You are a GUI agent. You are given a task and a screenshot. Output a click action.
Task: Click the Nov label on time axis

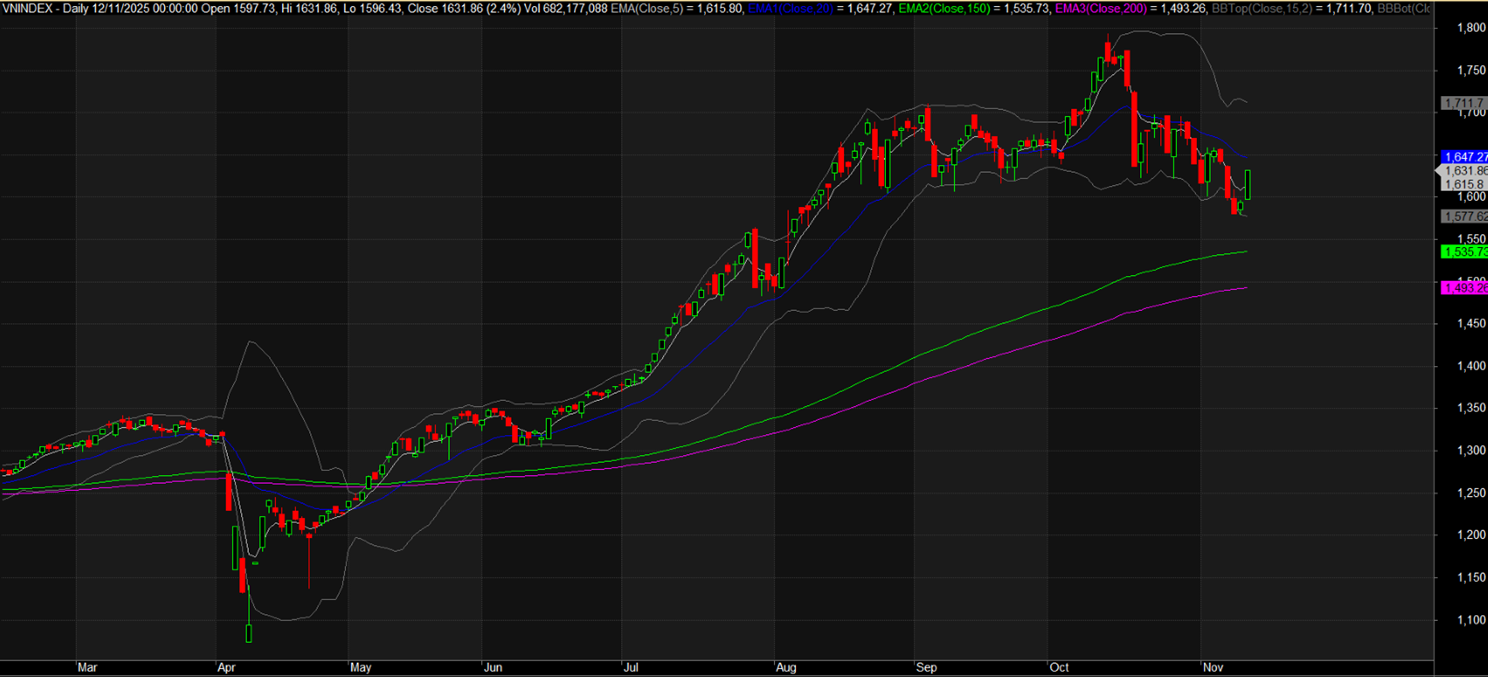click(x=1213, y=666)
